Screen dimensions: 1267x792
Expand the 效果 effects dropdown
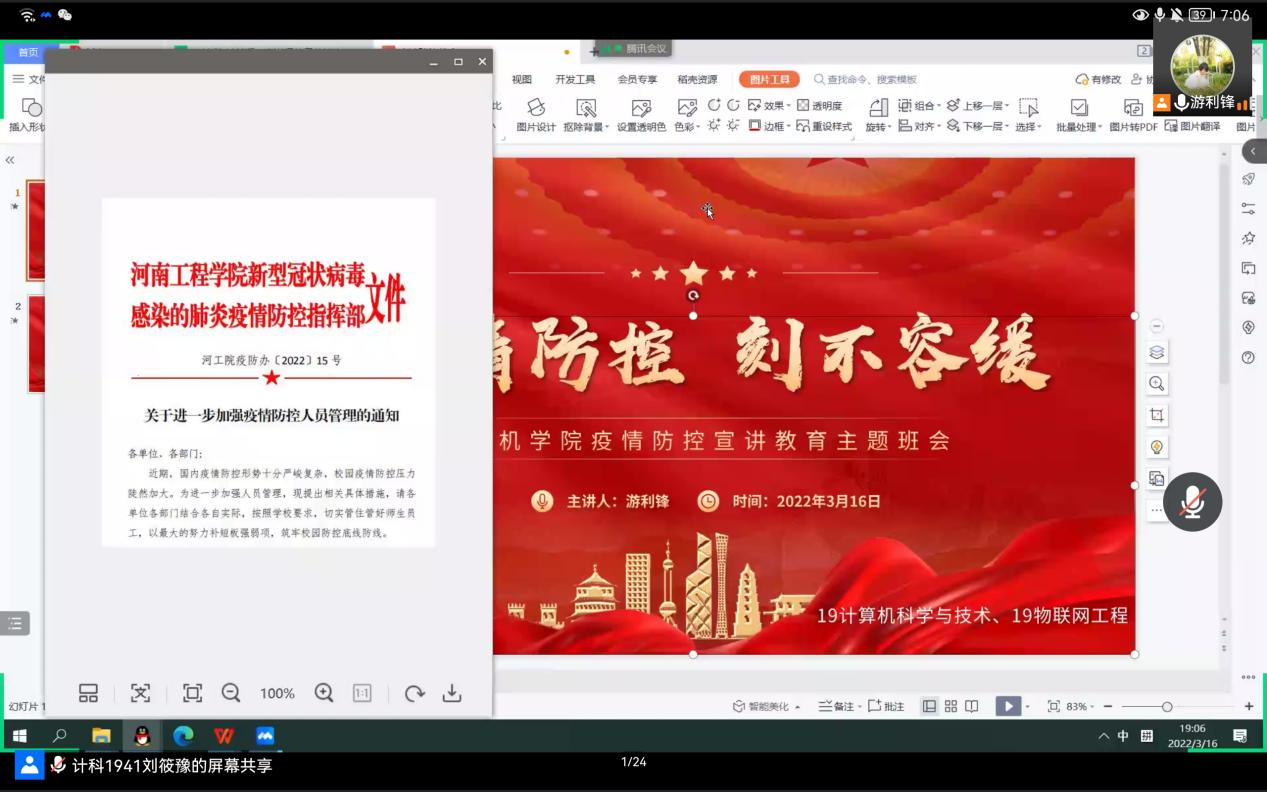[x=769, y=105]
